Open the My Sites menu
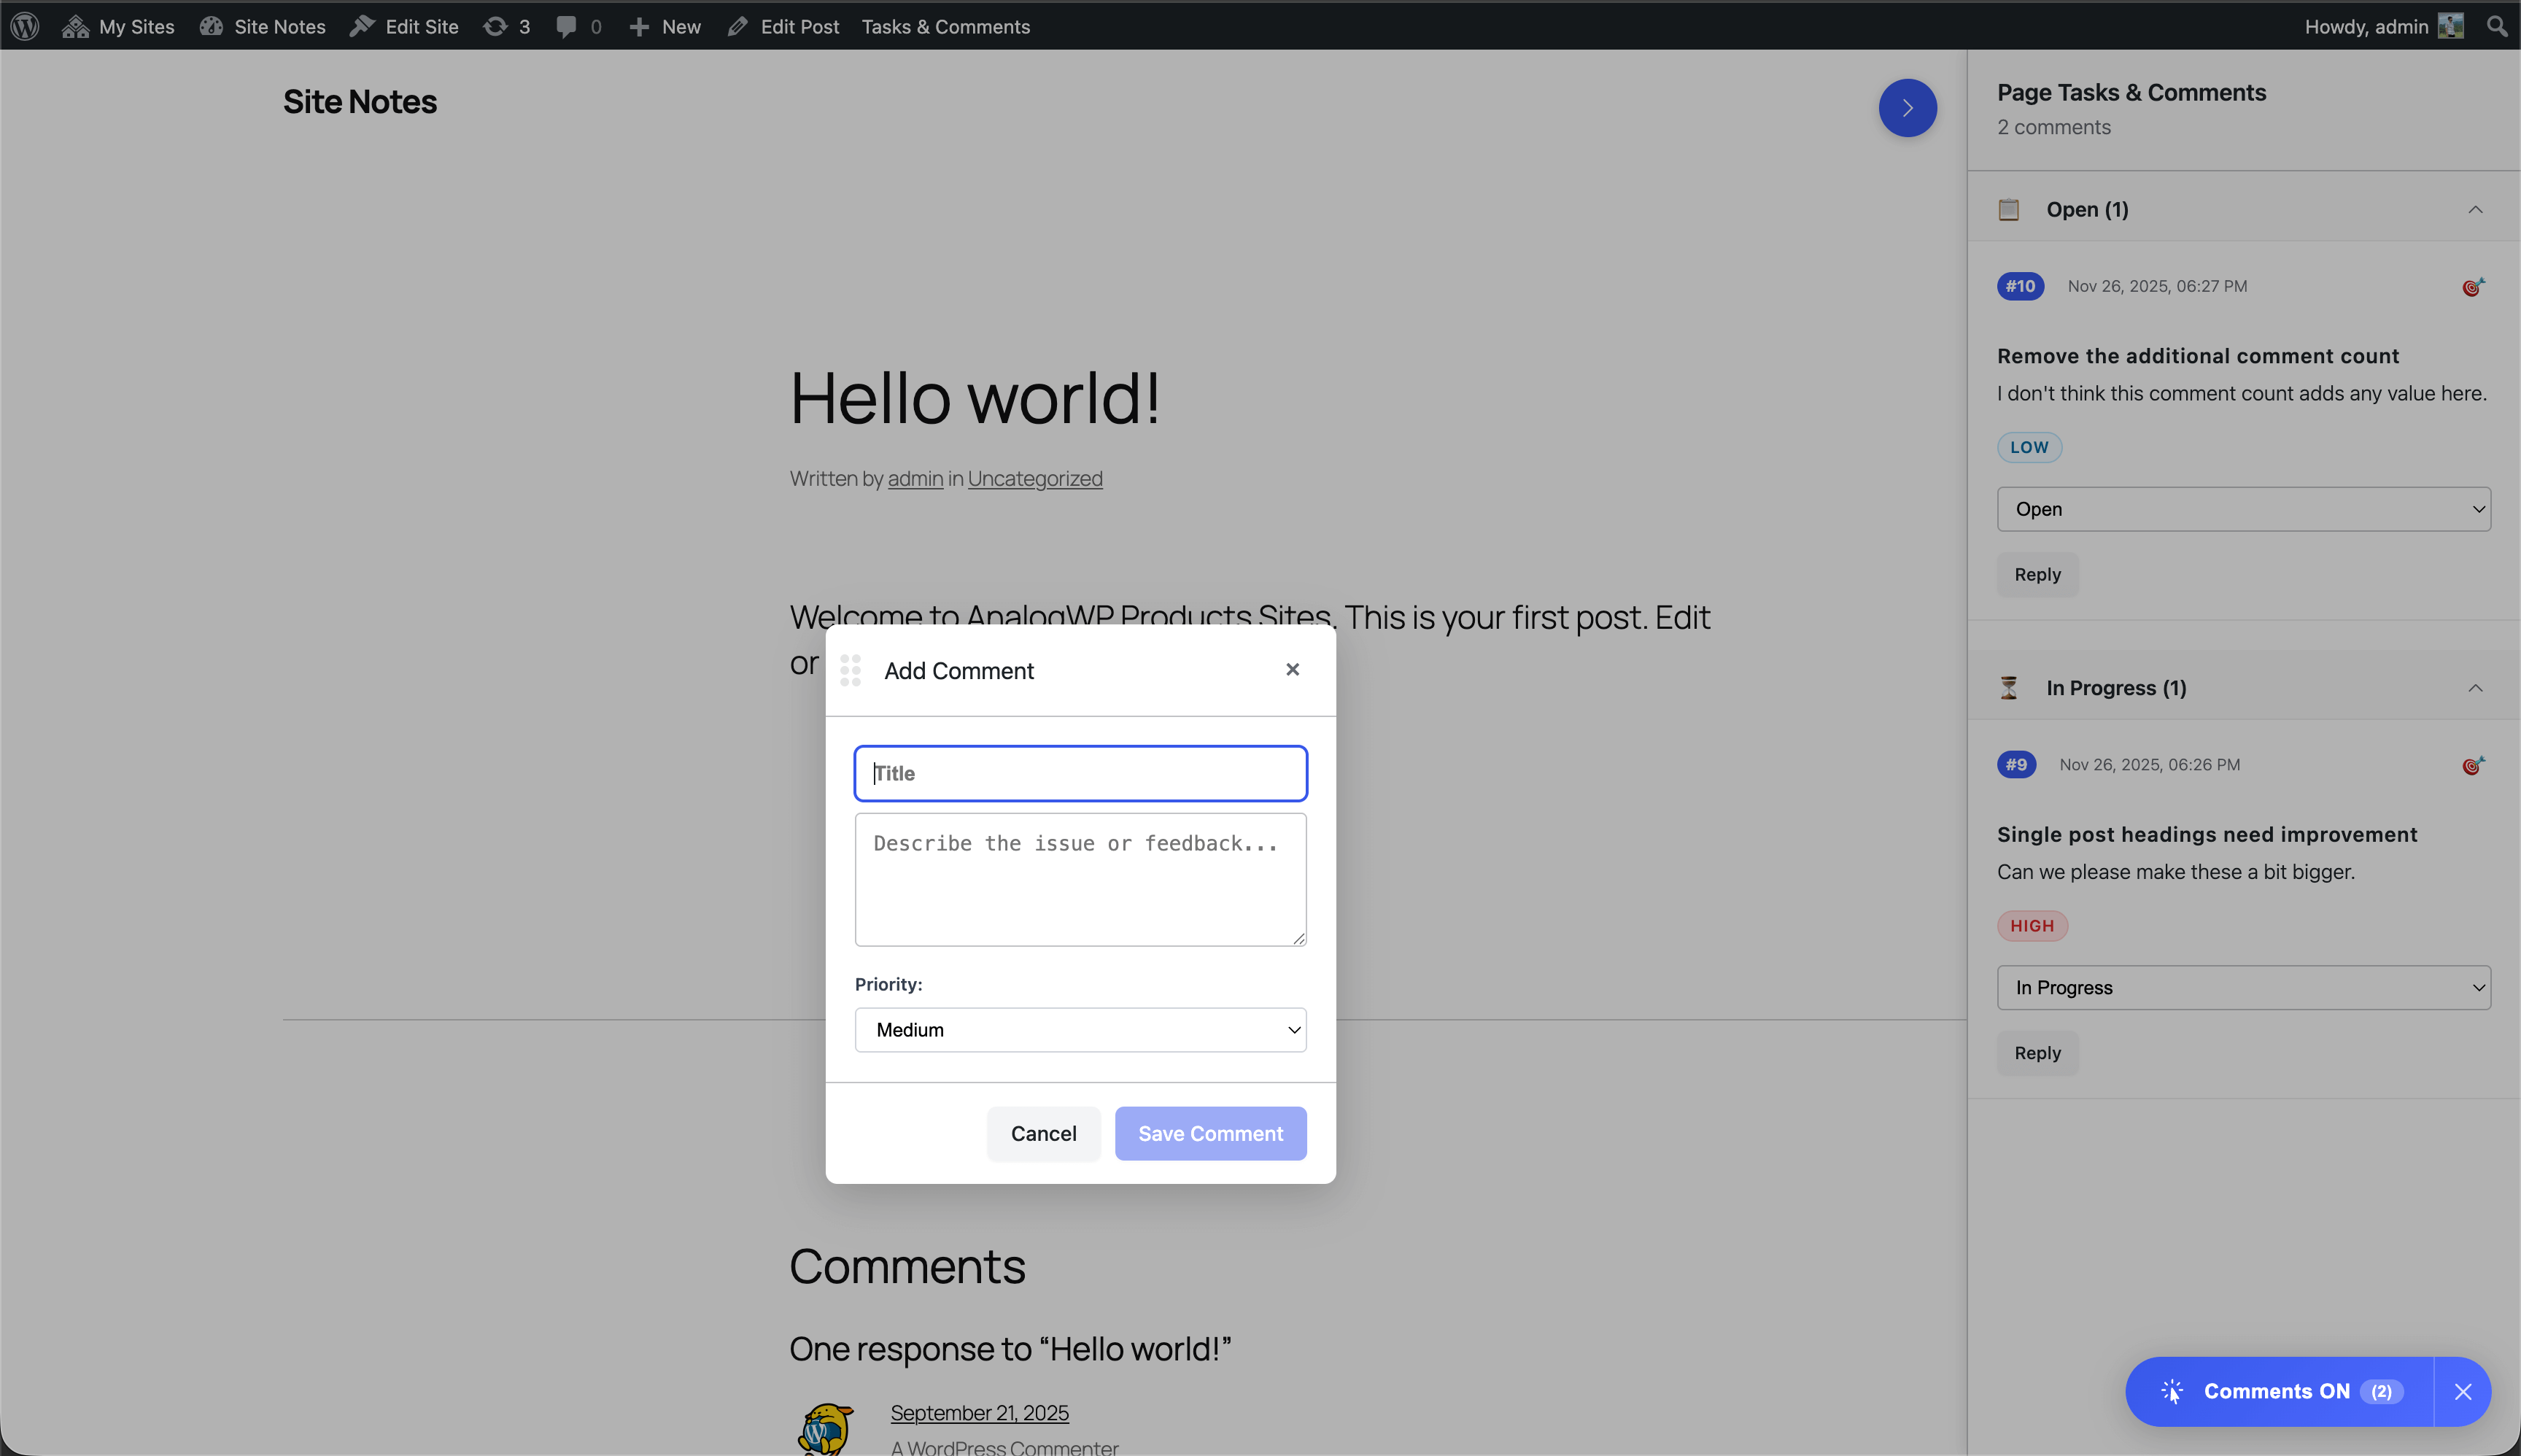This screenshot has height=1456, width=2521. tap(119, 26)
